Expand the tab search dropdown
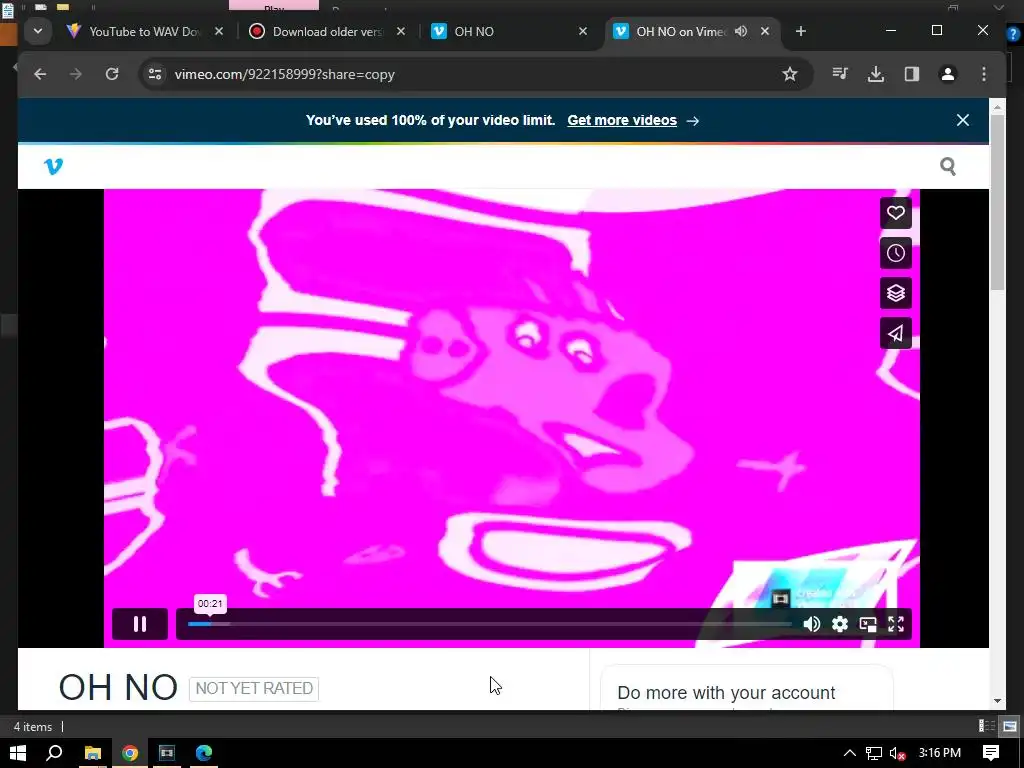The width and height of the screenshot is (1024, 768). [38, 31]
